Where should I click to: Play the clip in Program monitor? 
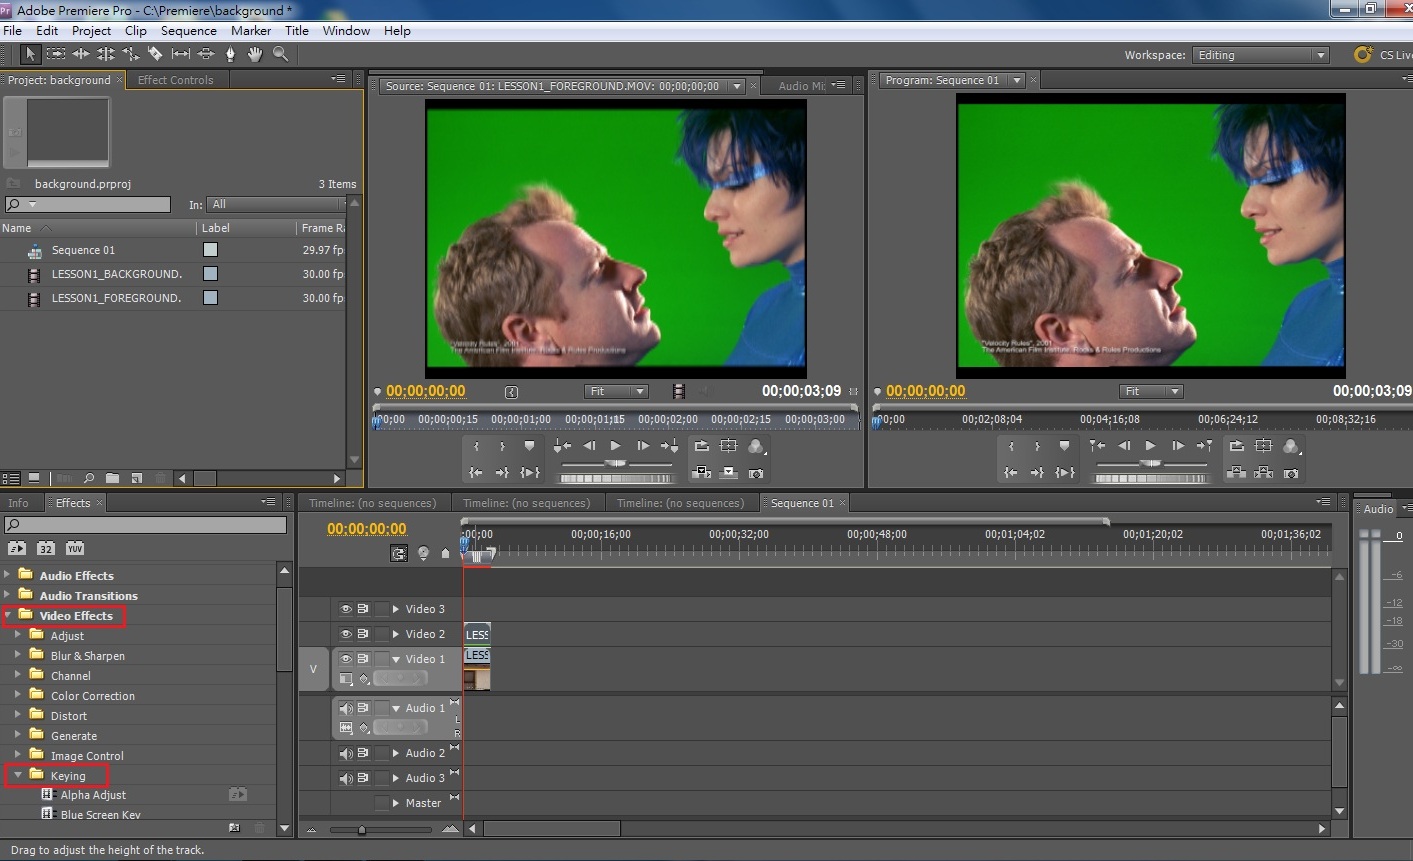(x=1150, y=446)
